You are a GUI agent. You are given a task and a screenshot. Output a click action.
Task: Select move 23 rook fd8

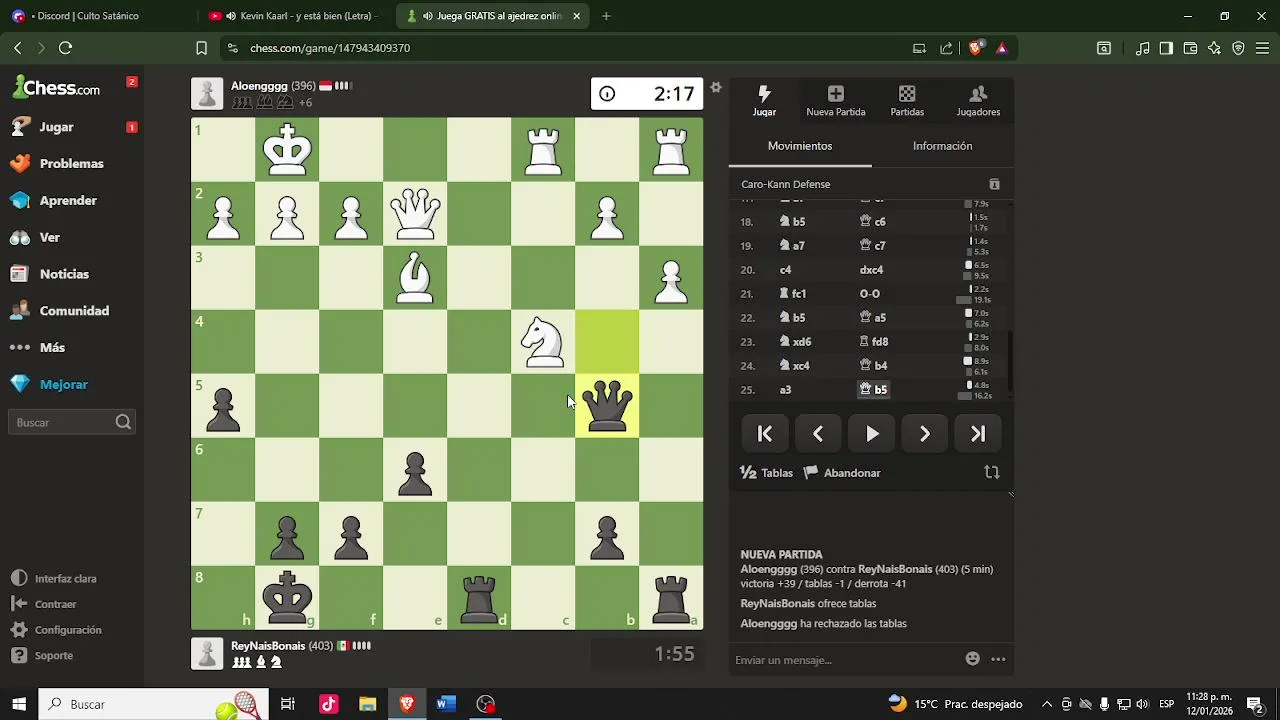pyautogui.click(x=874, y=342)
